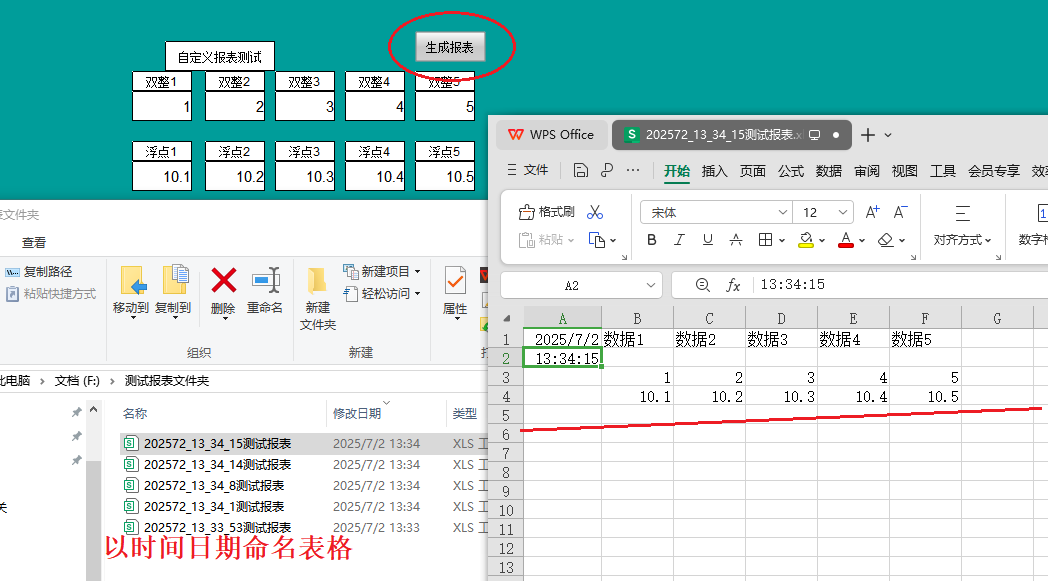Click the 重命名 rename icon in Explorer
The height and width of the screenshot is (581, 1048).
pos(265,281)
